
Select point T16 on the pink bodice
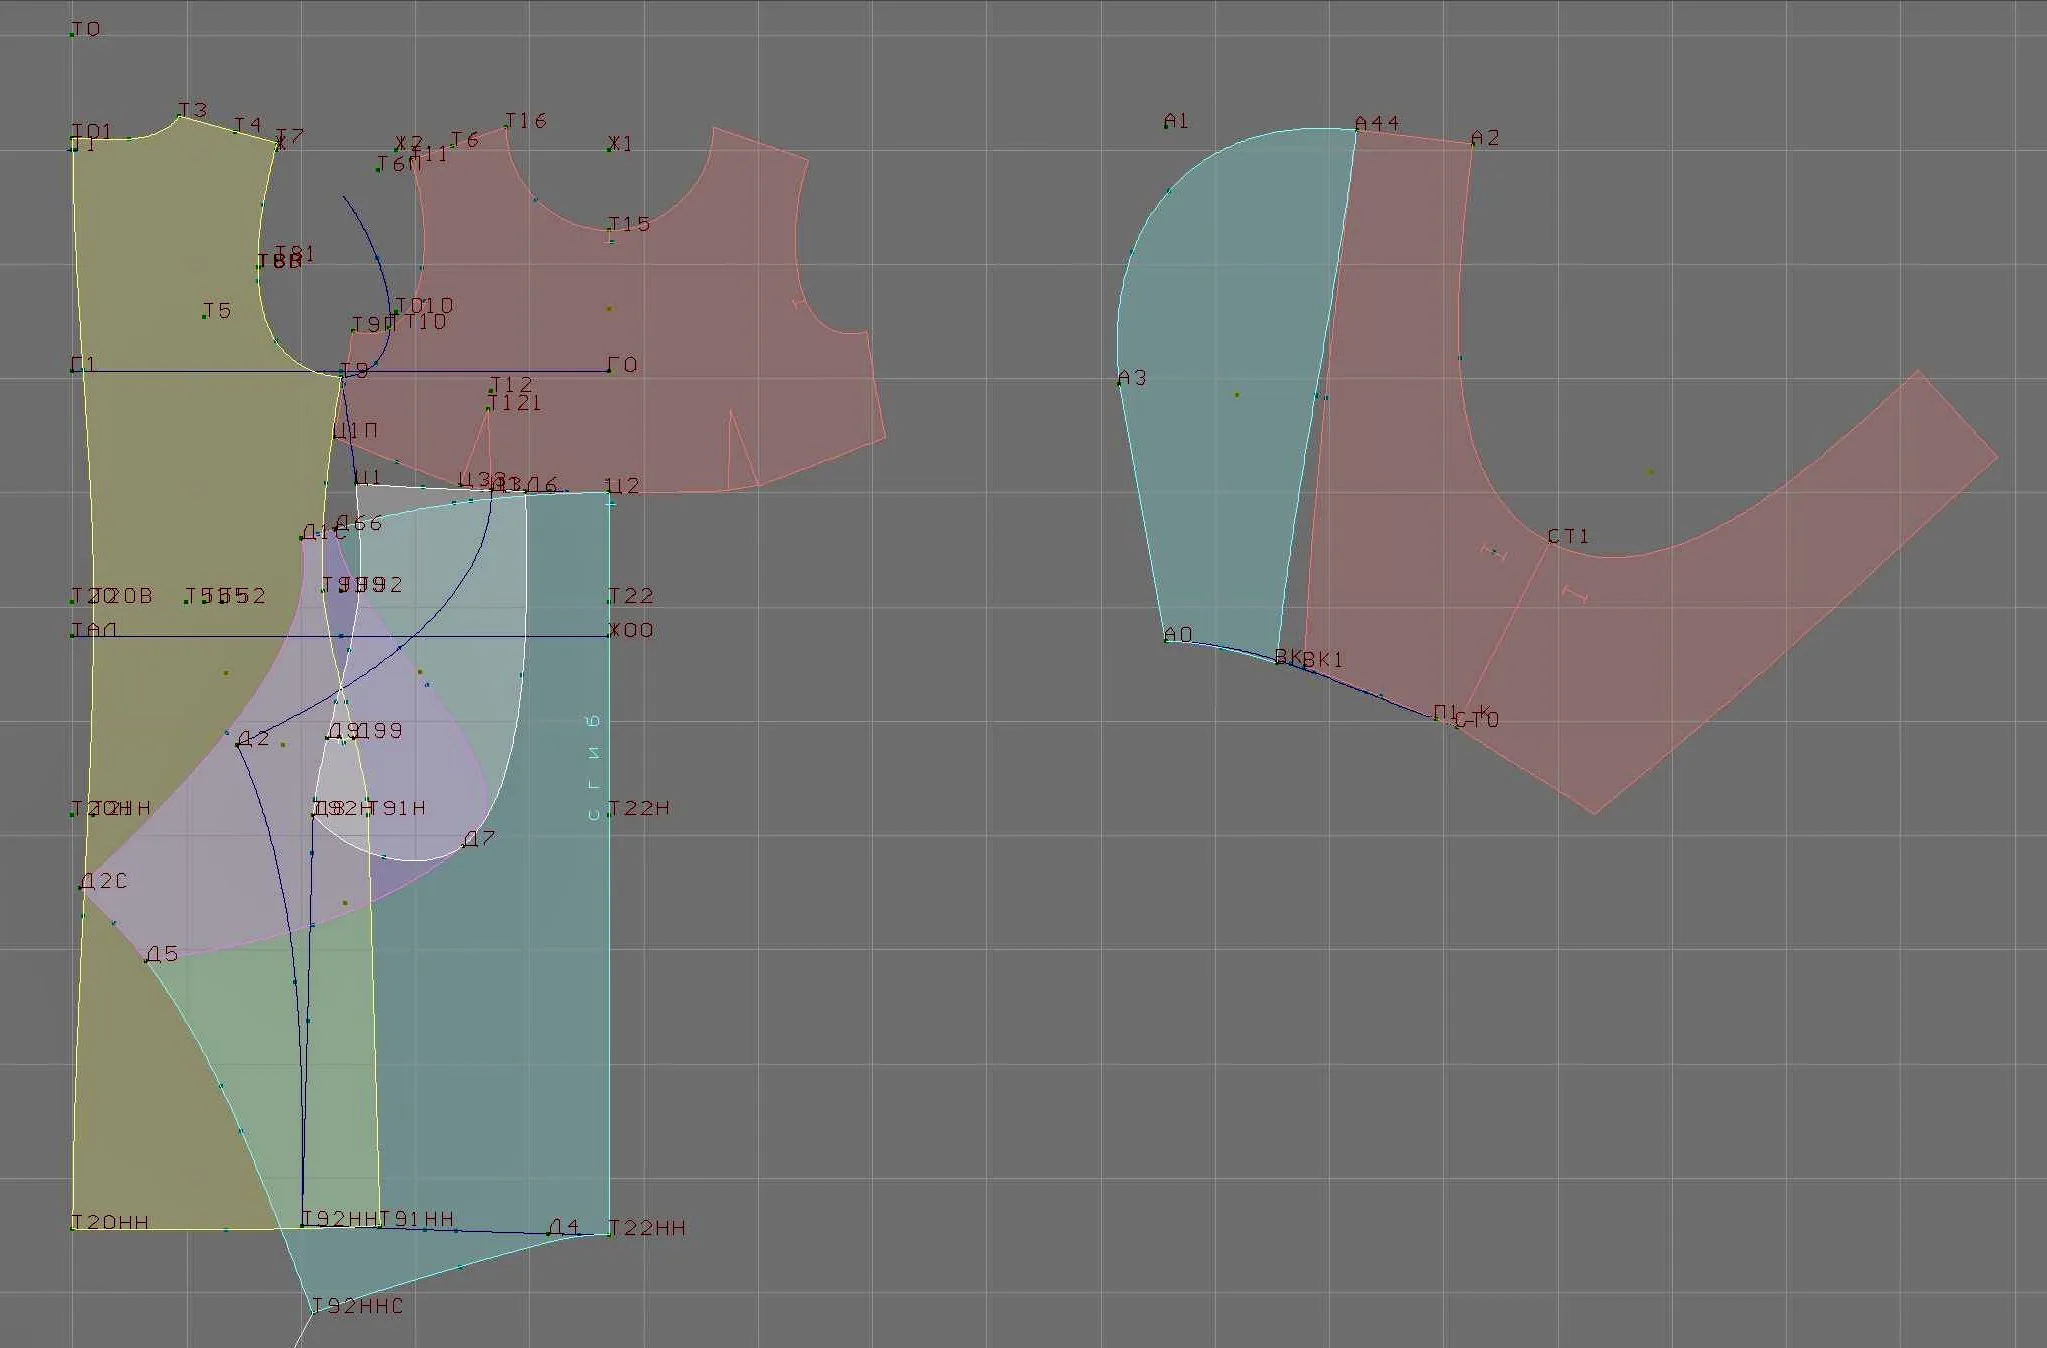click(x=506, y=127)
